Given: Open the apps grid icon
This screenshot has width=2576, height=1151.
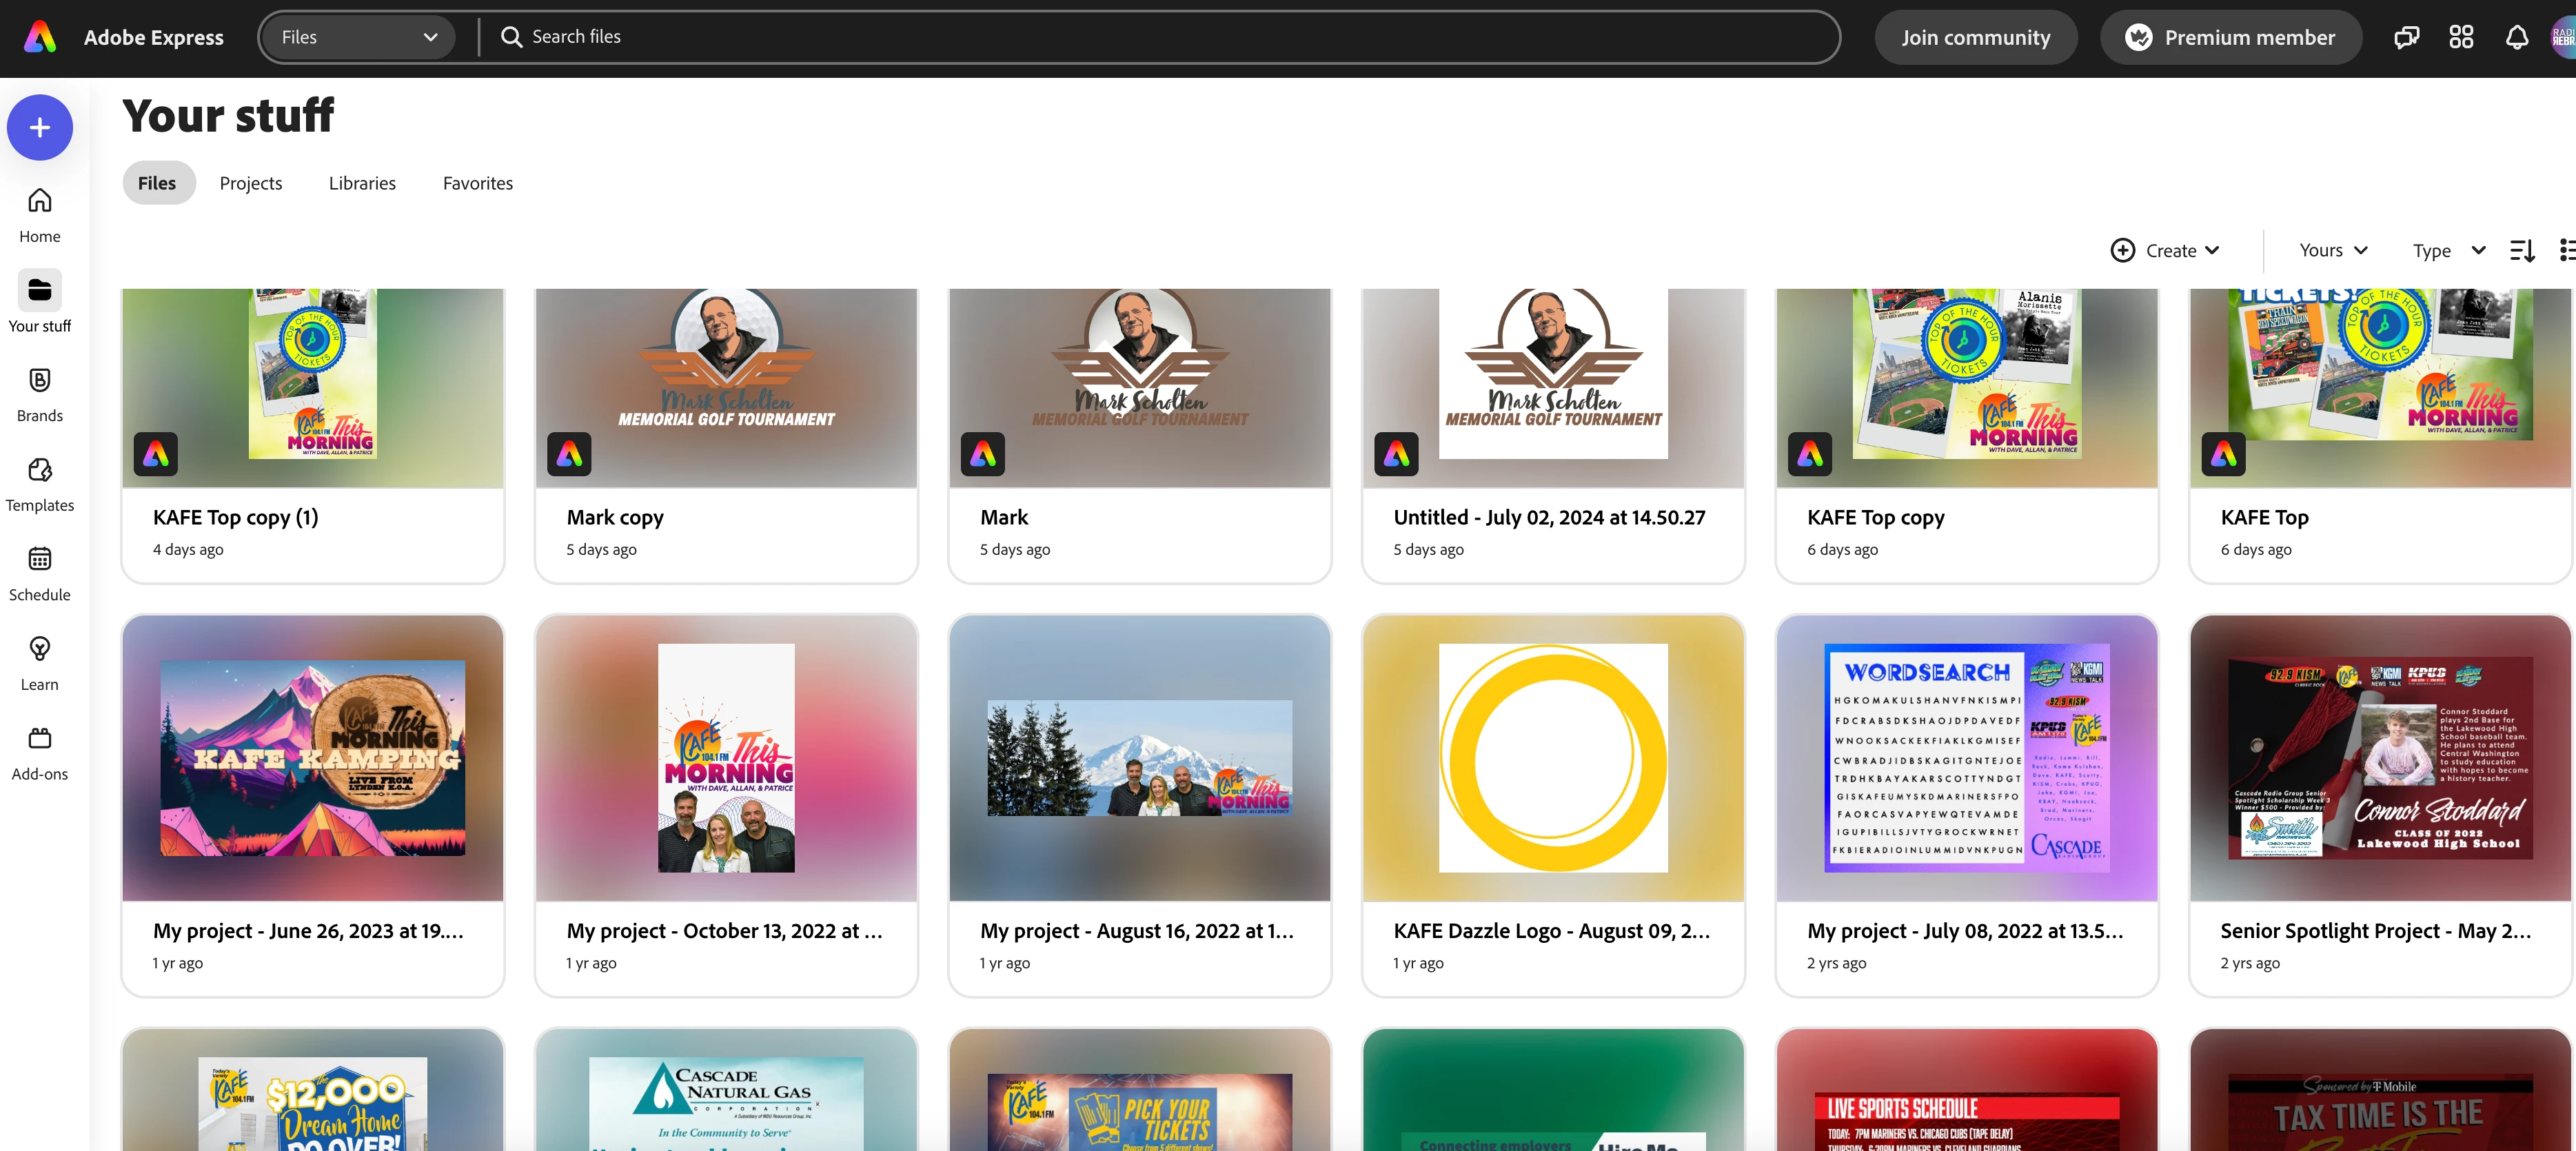Looking at the screenshot, I should (2461, 38).
